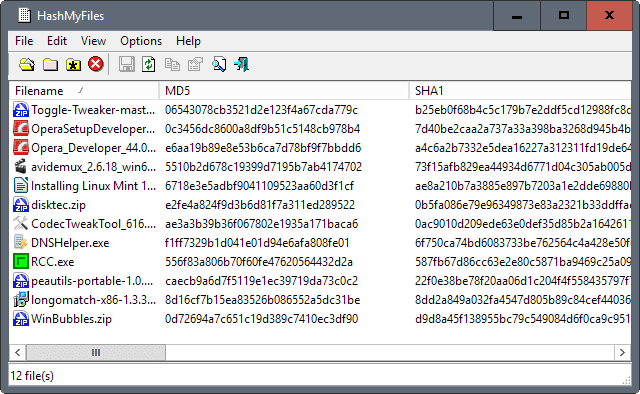Screen dimensions: 640x394
Task: Click the horizontal scrollbar left arrow
Action: pos(18,352)
